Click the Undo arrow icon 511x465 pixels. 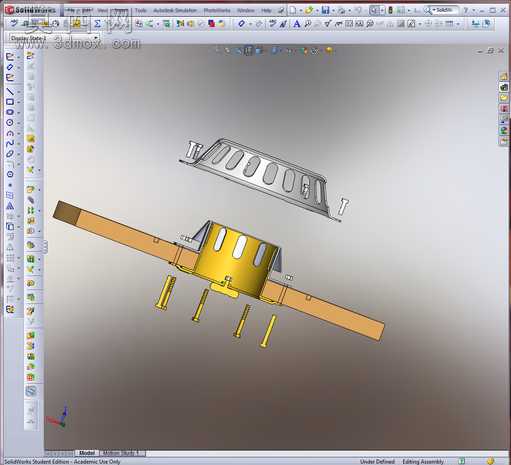[358, 10]
